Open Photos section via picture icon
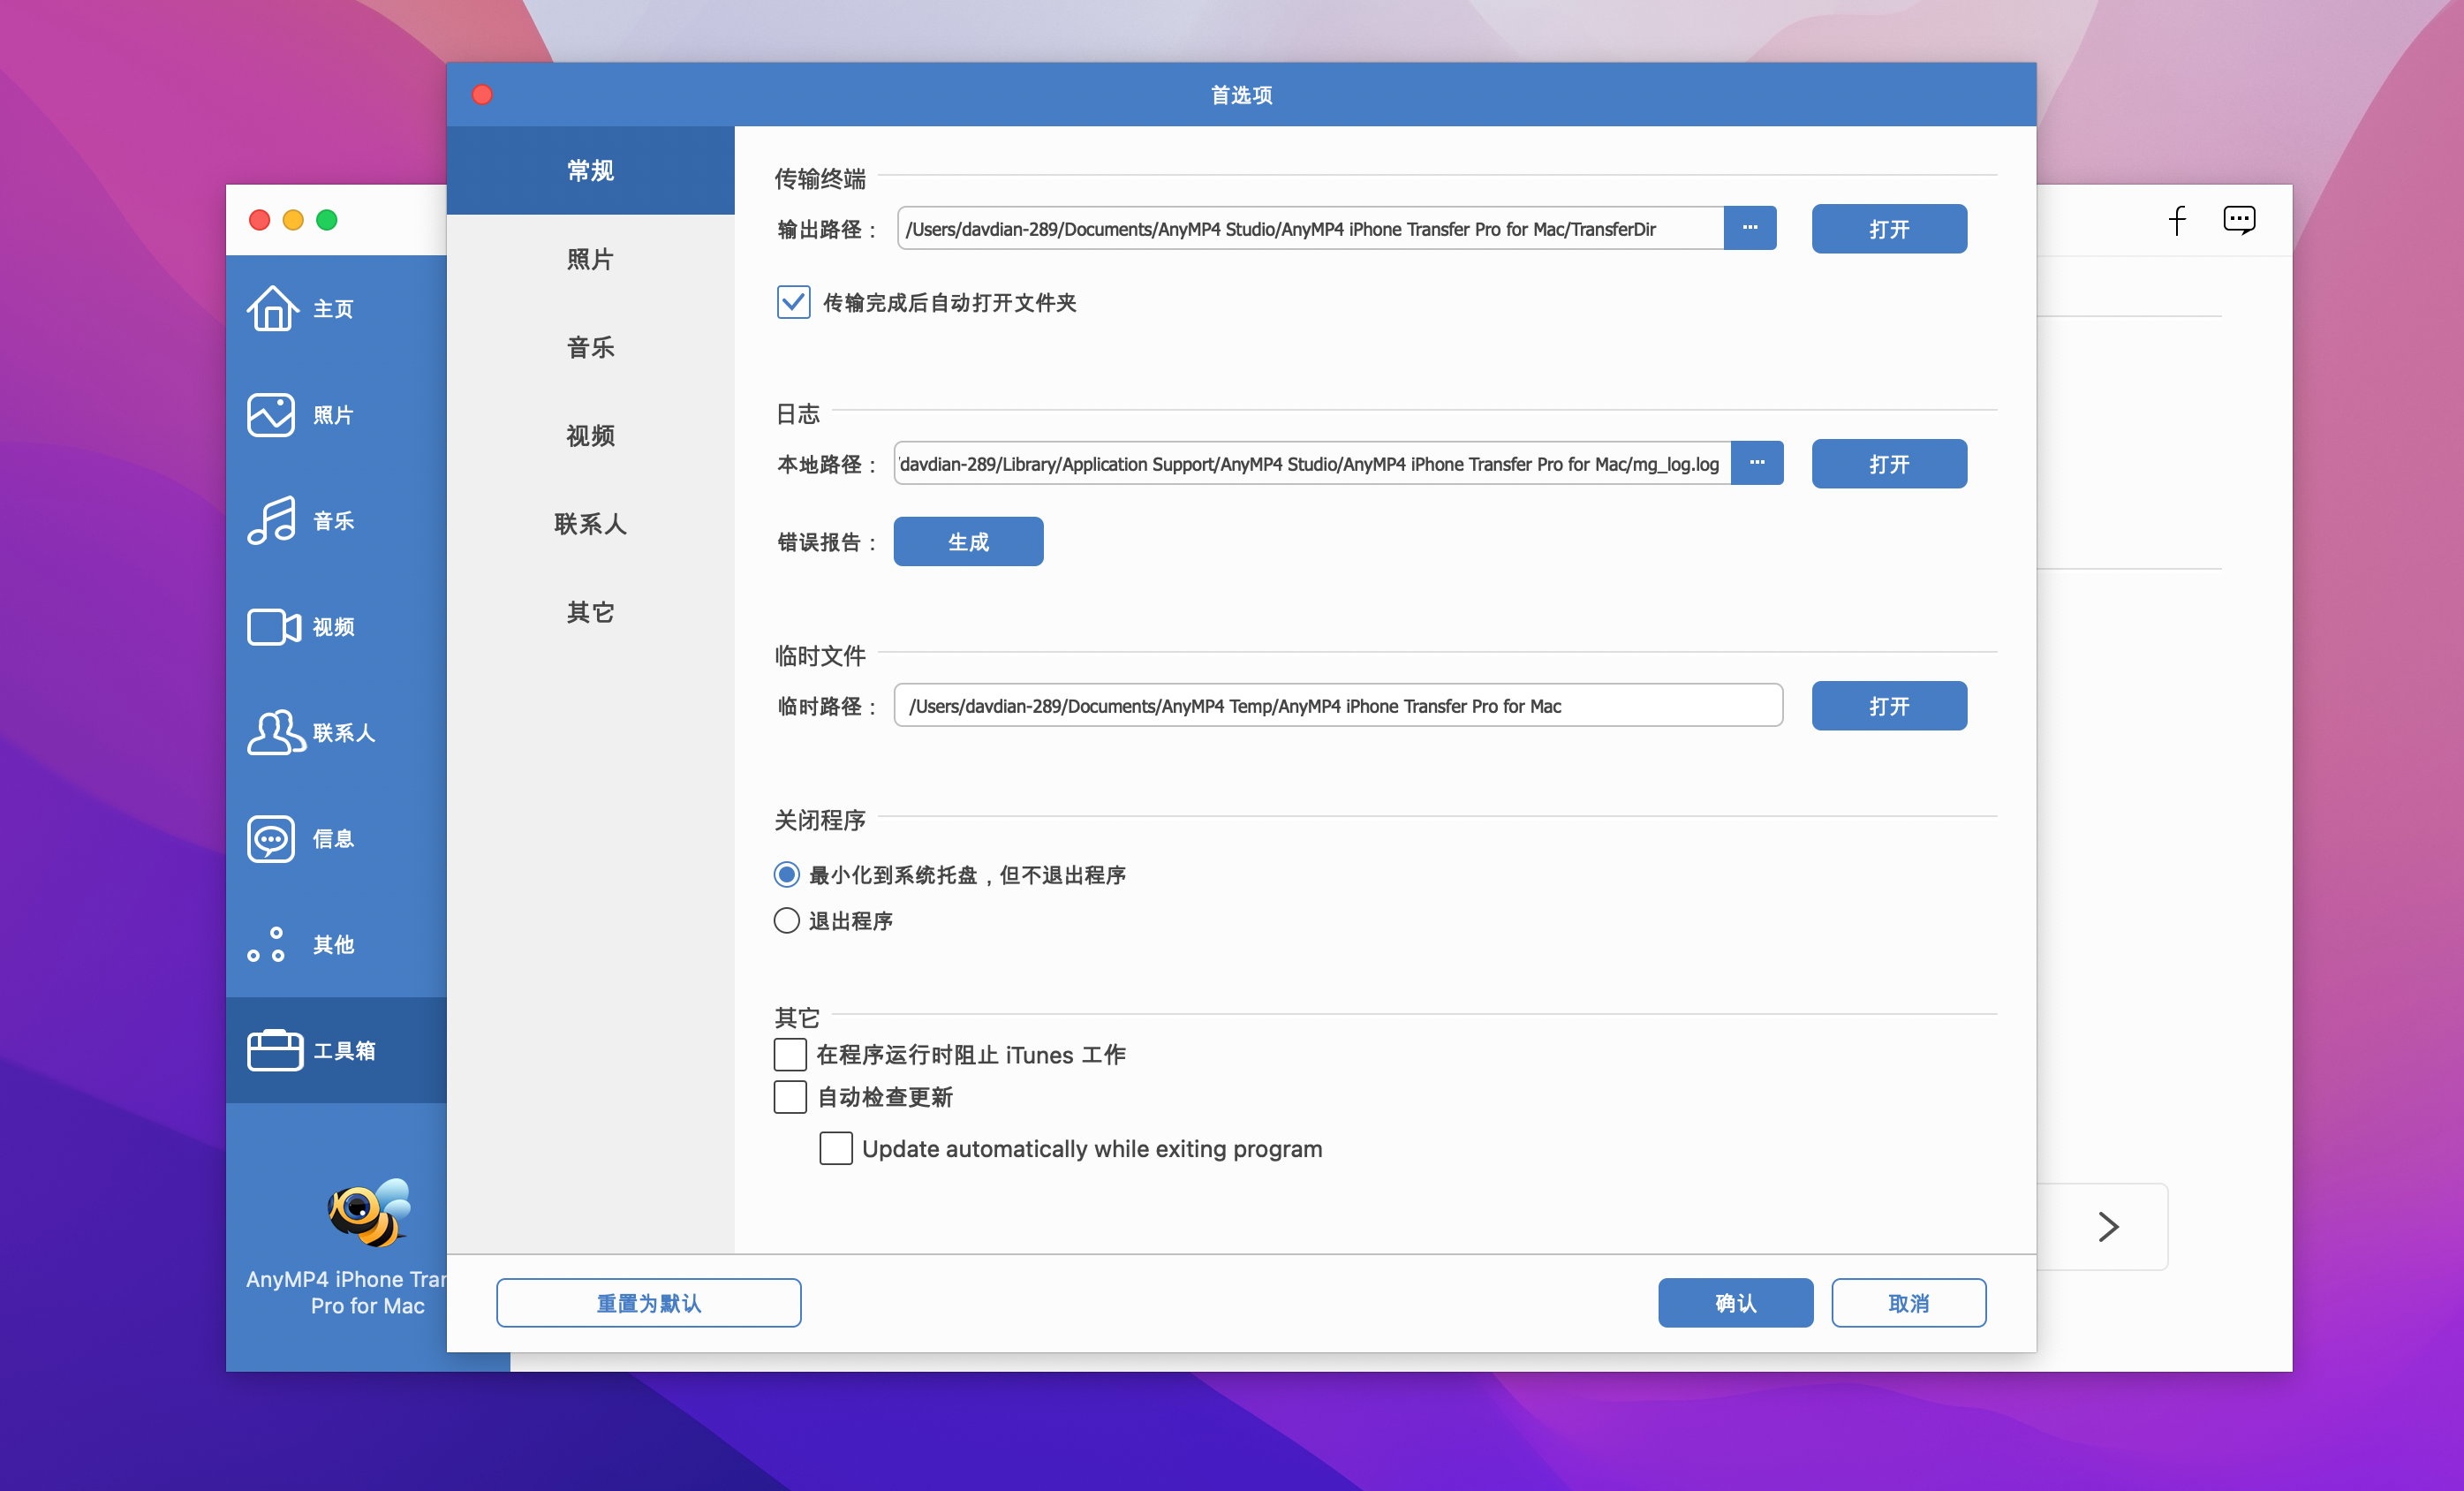Viewport: 2464px width, 1491px height. (271, 414)
